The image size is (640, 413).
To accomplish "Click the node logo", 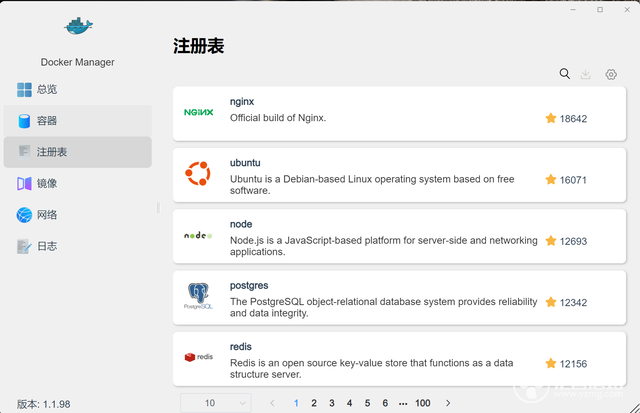I will (198, 235).
